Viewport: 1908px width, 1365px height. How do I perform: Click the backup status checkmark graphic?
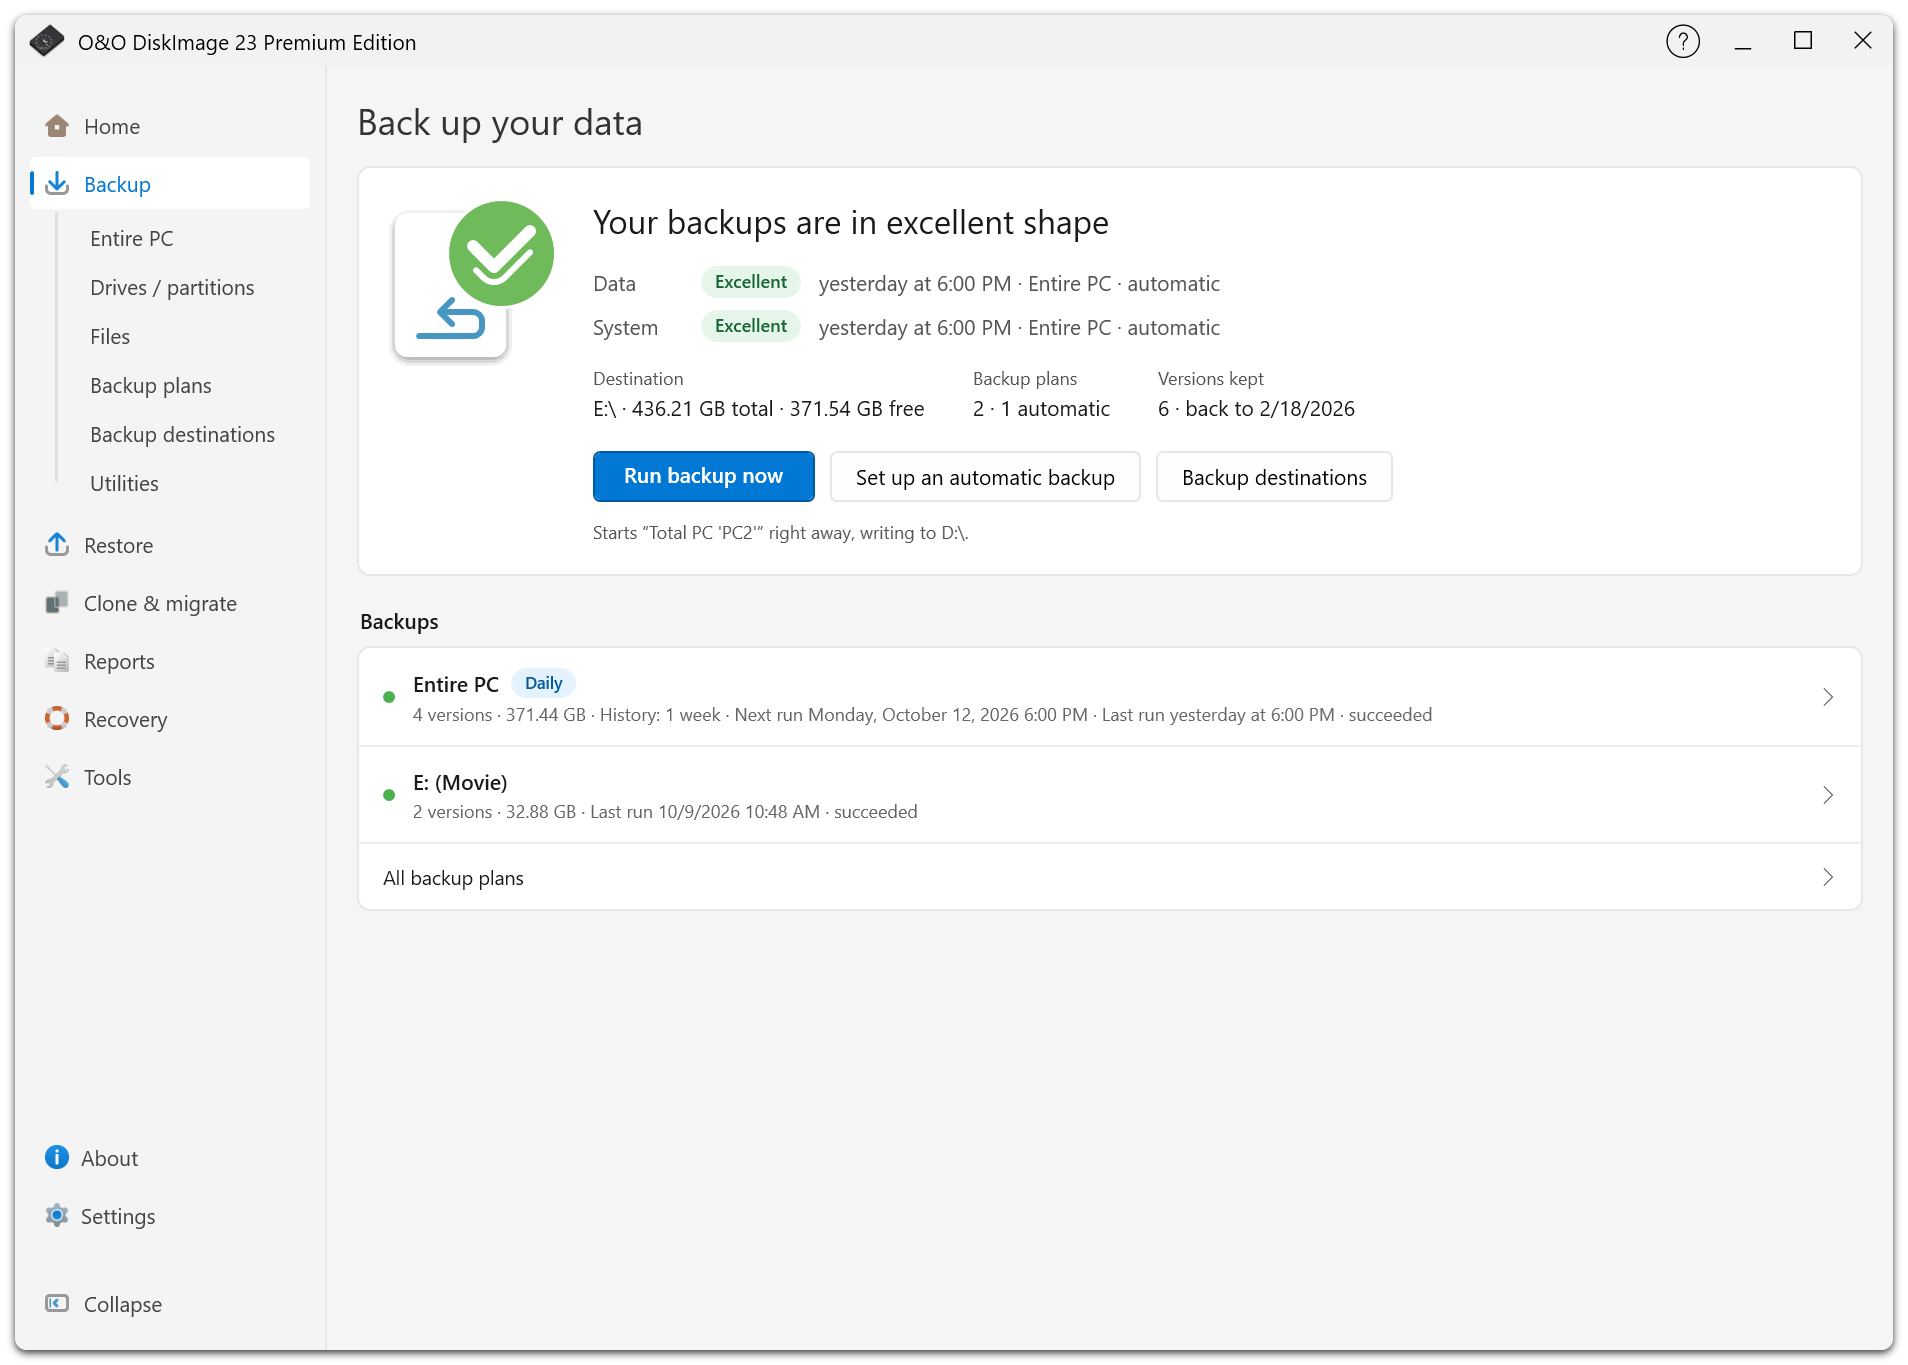[472, 281]
